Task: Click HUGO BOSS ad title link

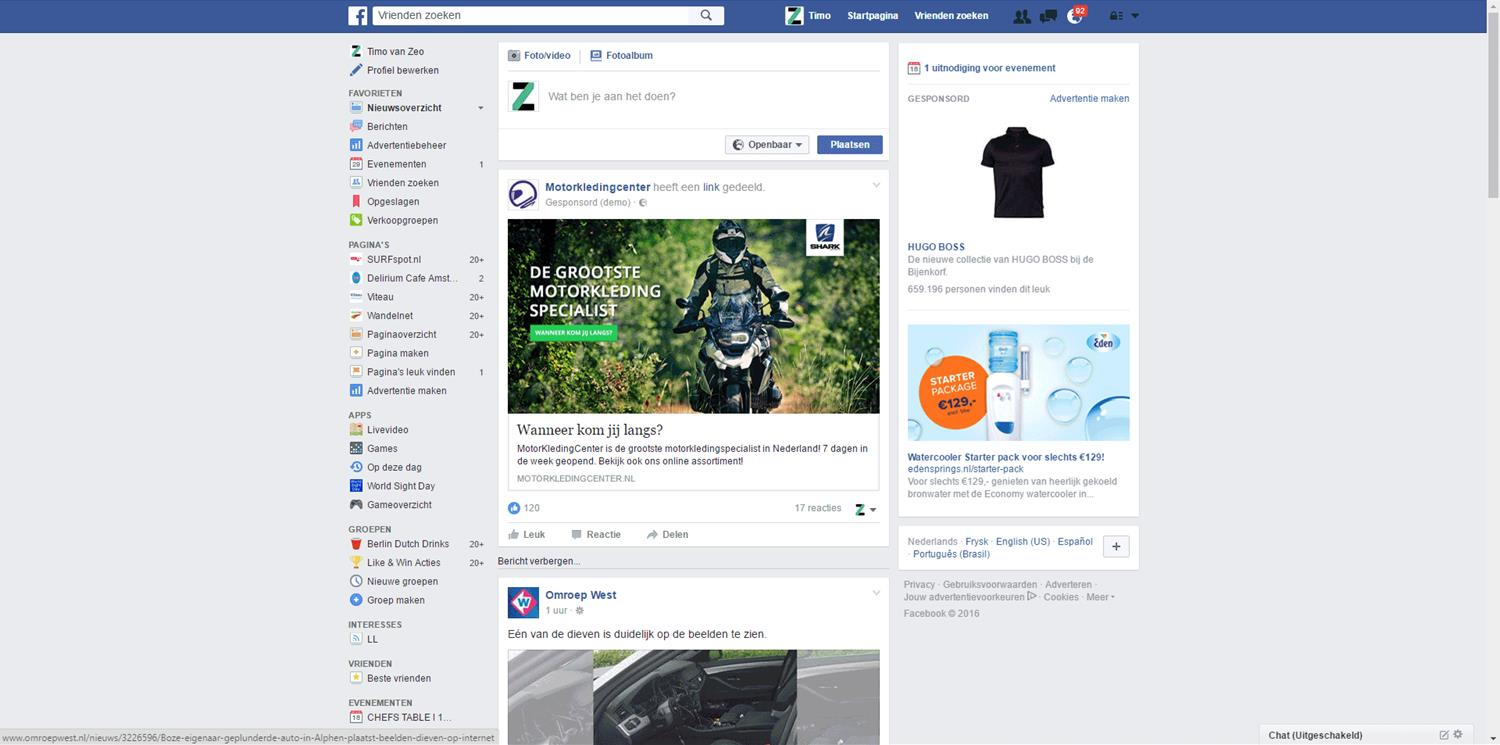Action: pos(936,247)
